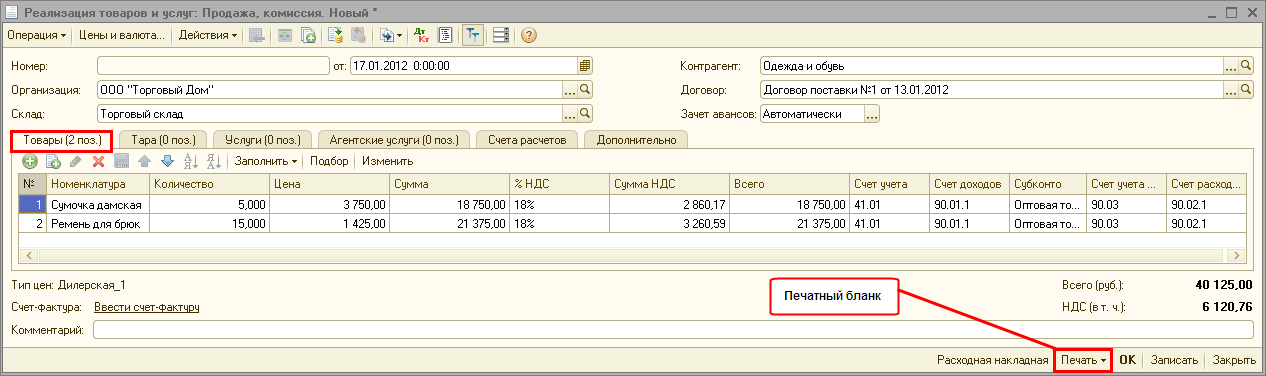Switch to the Счета расчетов tab
Image resolution: width=1266 pixels, height=376 pixels.
[x=527, y=140]
